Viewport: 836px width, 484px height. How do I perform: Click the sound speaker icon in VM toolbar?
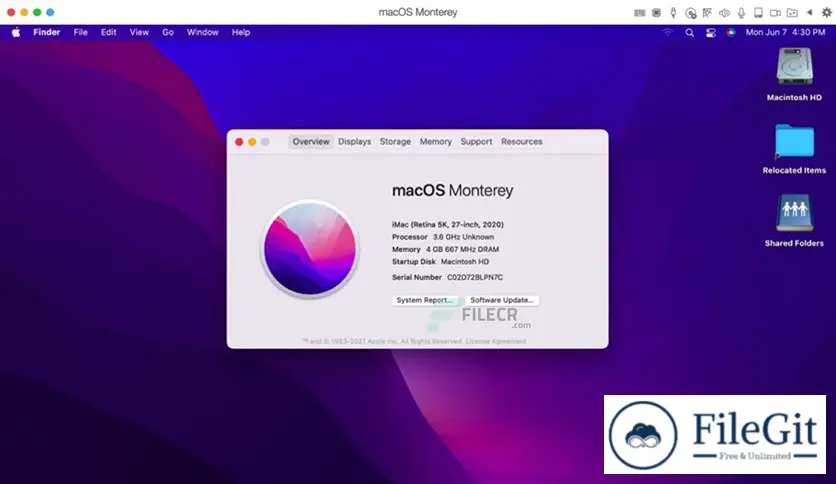(x=724, y=12)
